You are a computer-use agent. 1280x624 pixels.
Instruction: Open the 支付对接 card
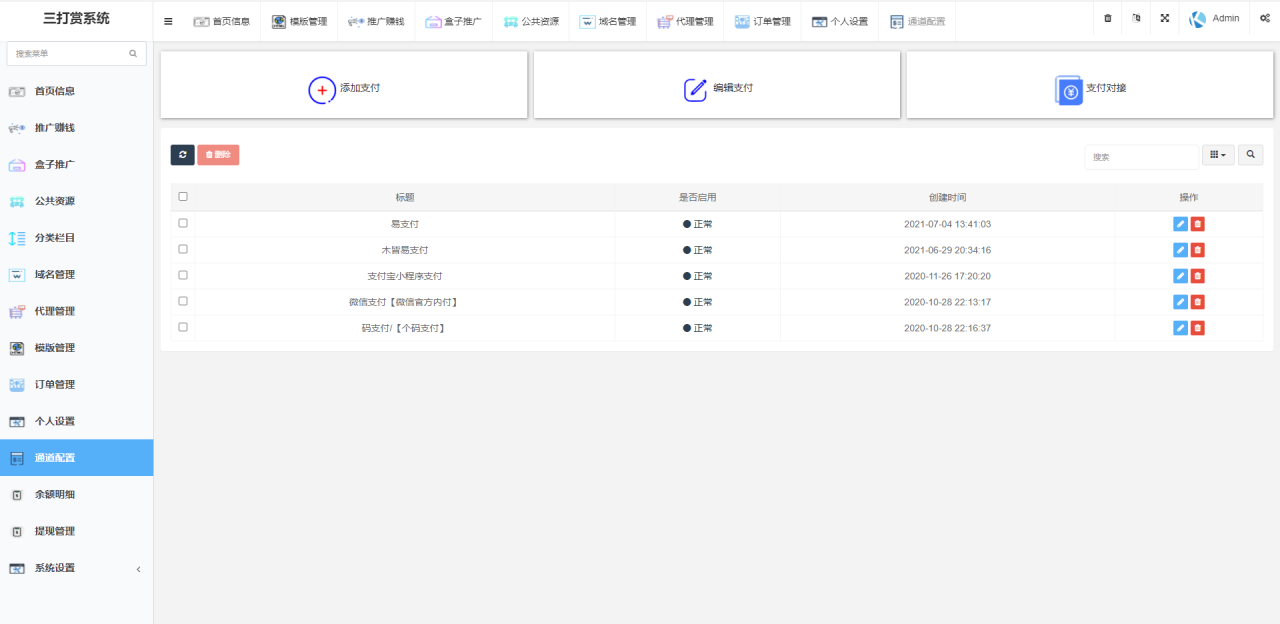(1089, 89)
